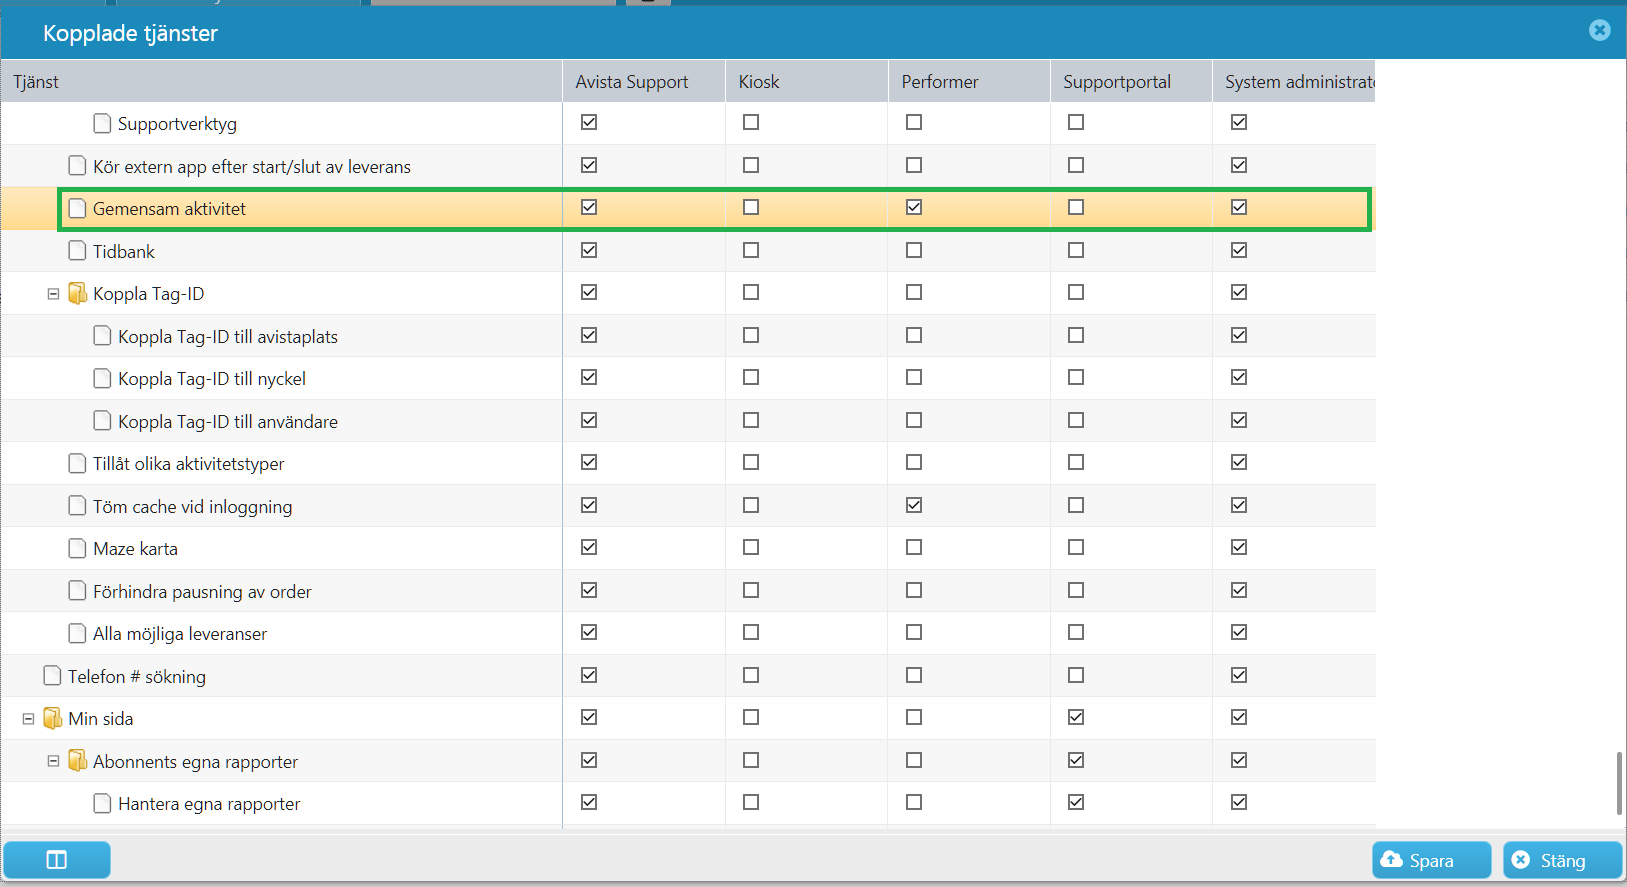Screen dimensions: 1627x887
Task: Enable Performer for Förhindra pausning av order
Action: 914,590
